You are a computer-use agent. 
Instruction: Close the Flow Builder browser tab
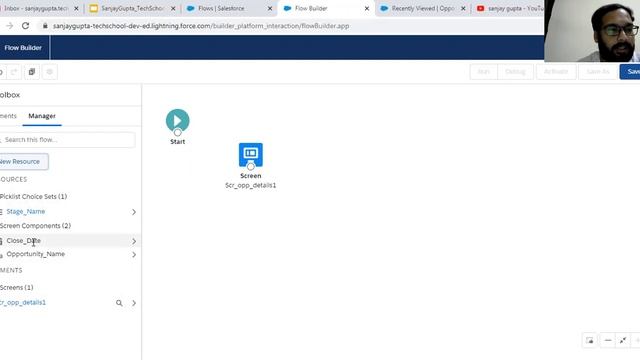pos(367,8)
